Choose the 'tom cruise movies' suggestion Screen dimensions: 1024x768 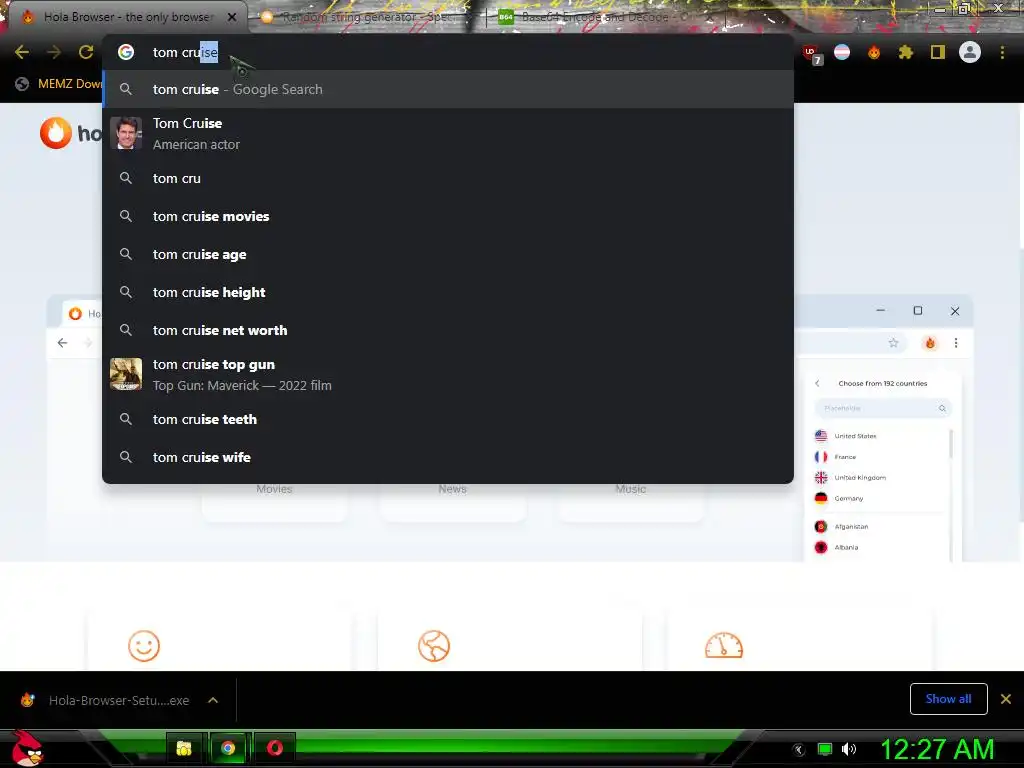pos(448,216)
